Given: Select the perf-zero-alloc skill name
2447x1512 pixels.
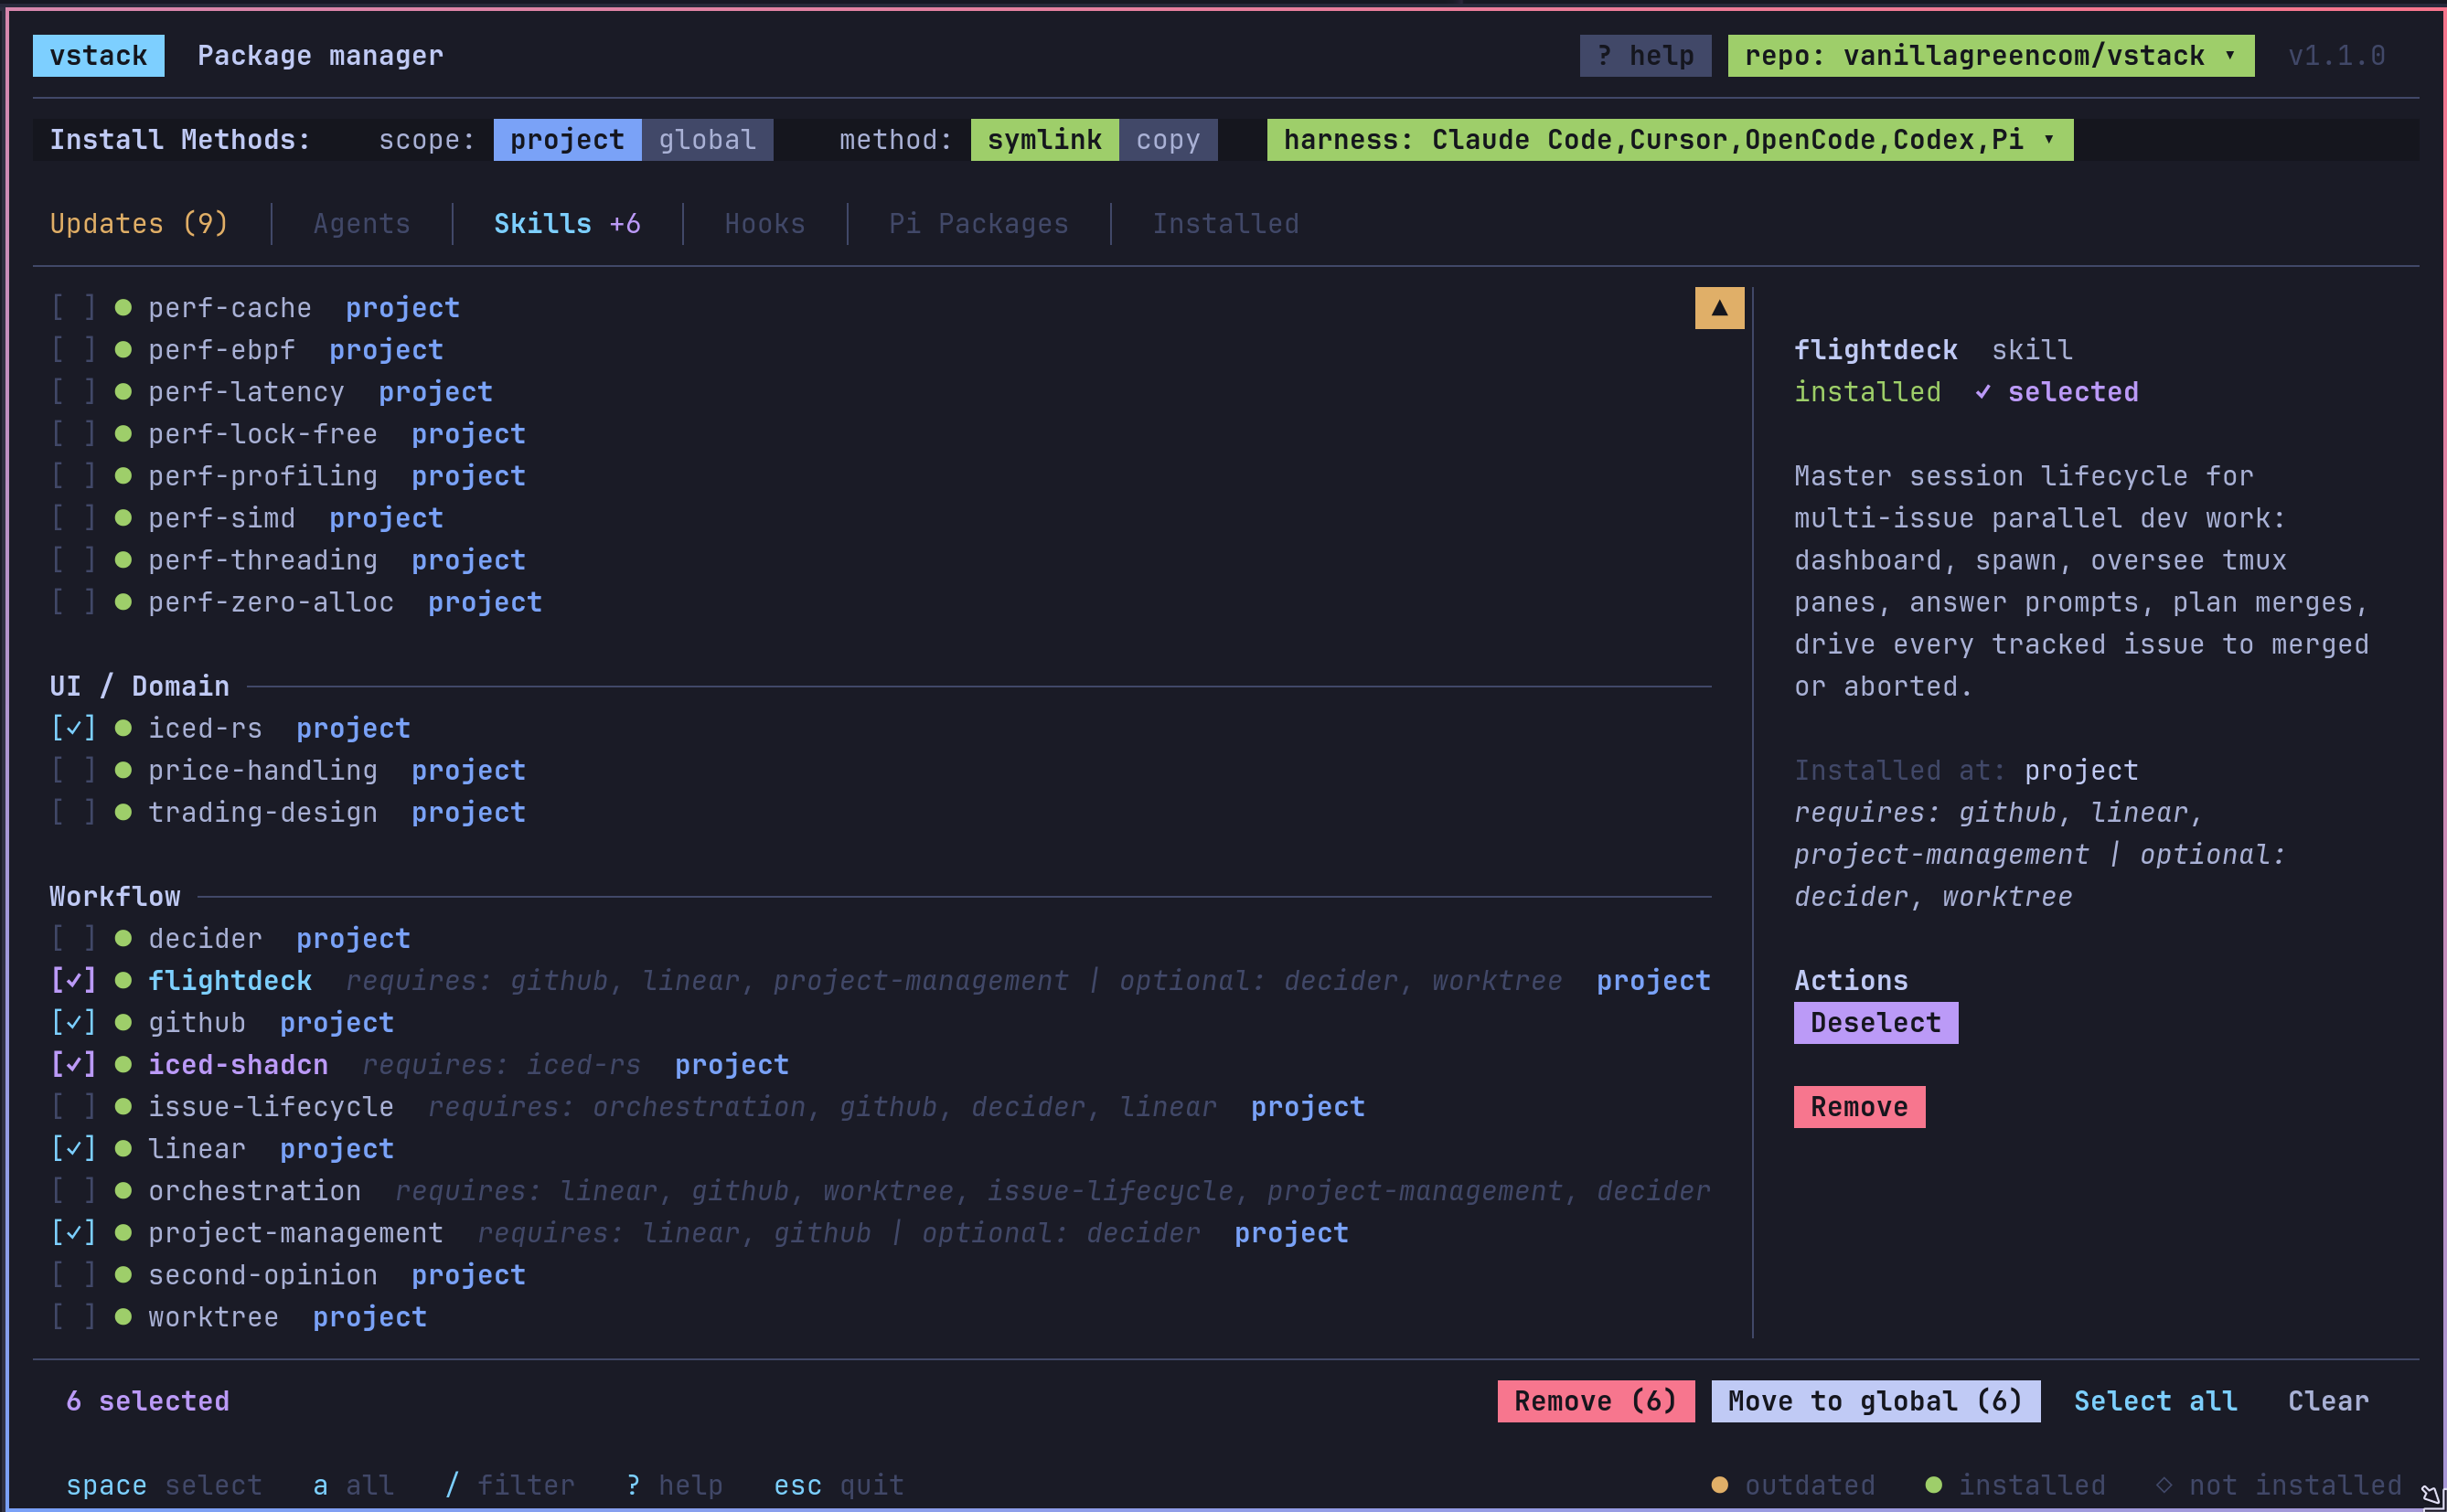Looking at the screenshot, I should tap(271, 602).
